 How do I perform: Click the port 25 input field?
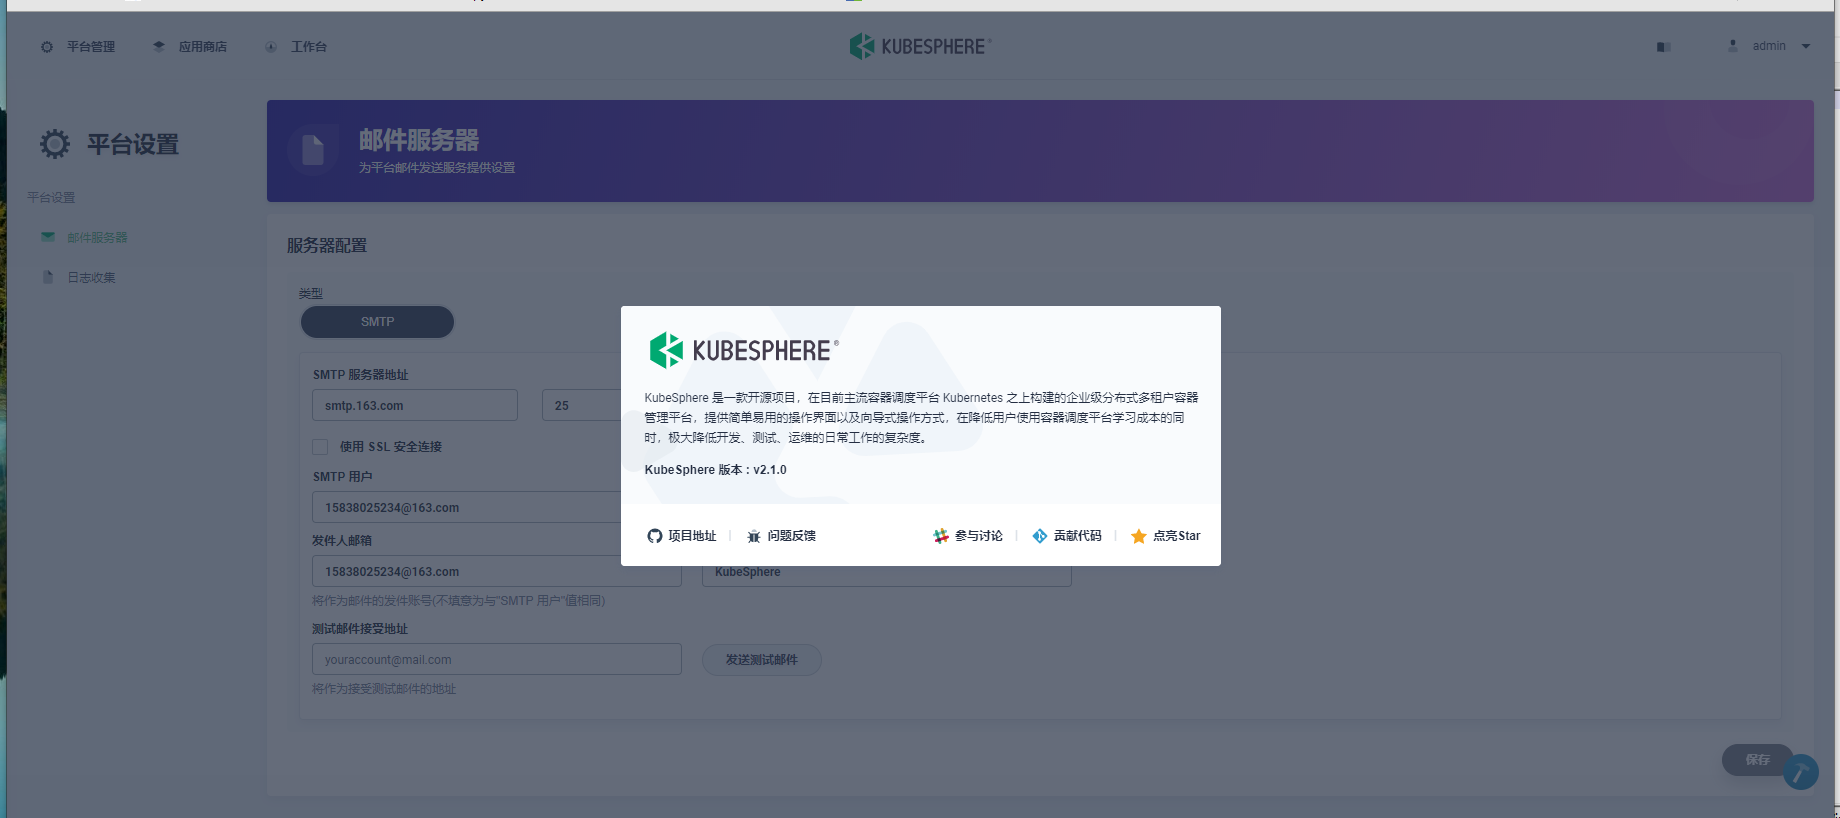point(582,405)
